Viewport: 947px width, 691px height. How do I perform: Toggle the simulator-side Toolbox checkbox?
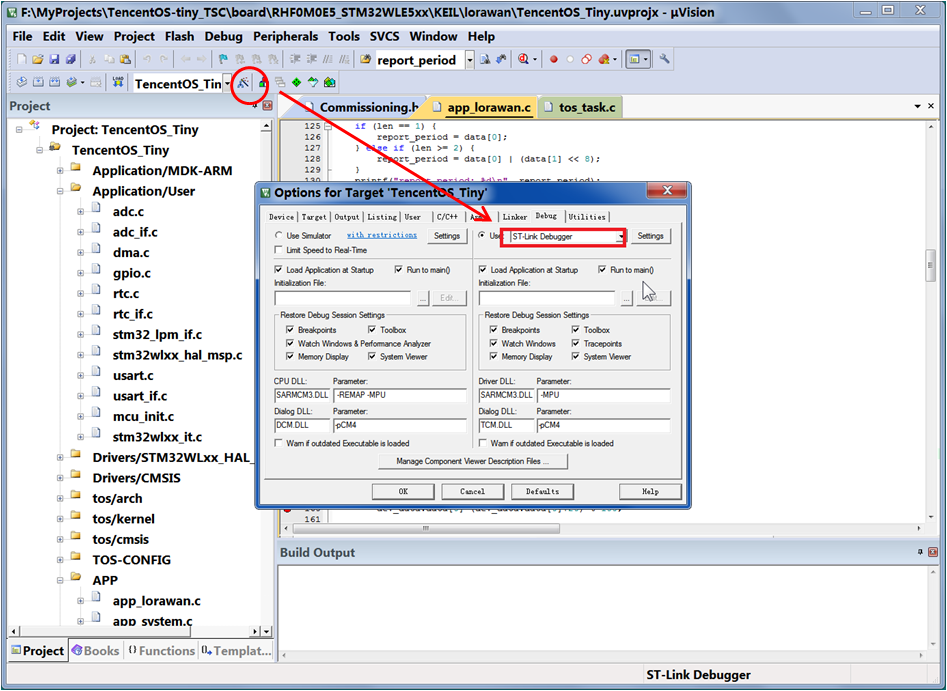(372, 330)
